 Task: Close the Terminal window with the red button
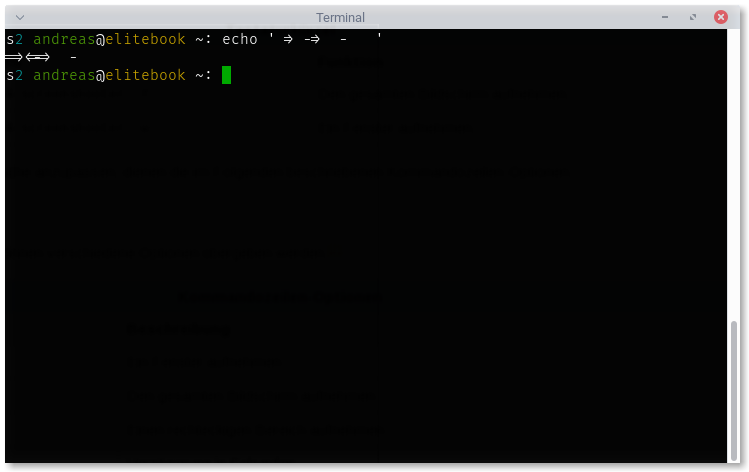pos(720,17)
